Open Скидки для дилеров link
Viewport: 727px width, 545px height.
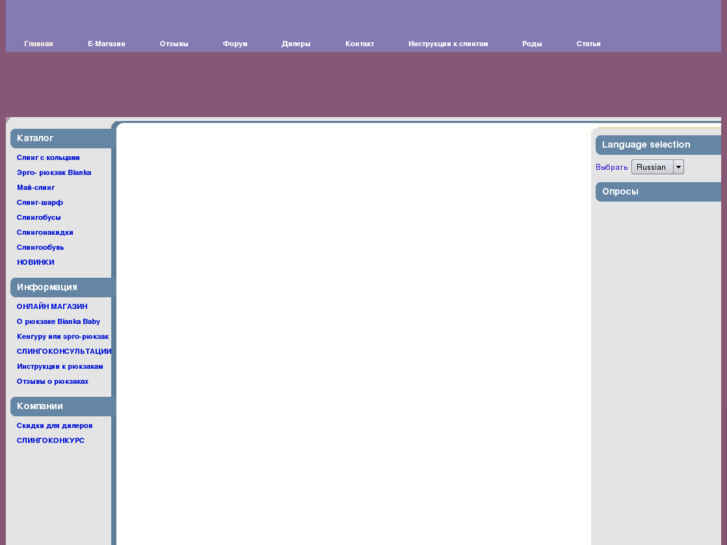[x=55, y=426]
